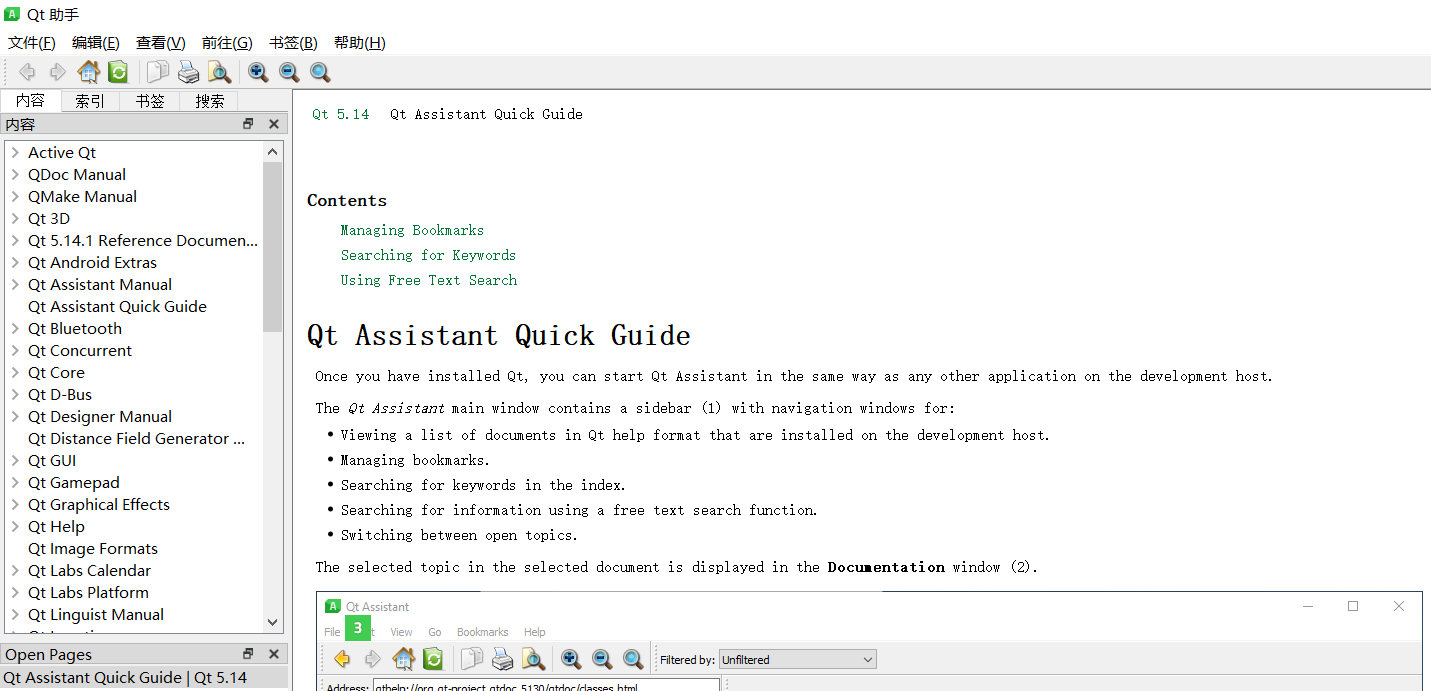1431x691 pixels.
Task: Expand Qt 5.14.1 Reference Documentation node
Action: [15, 241]
